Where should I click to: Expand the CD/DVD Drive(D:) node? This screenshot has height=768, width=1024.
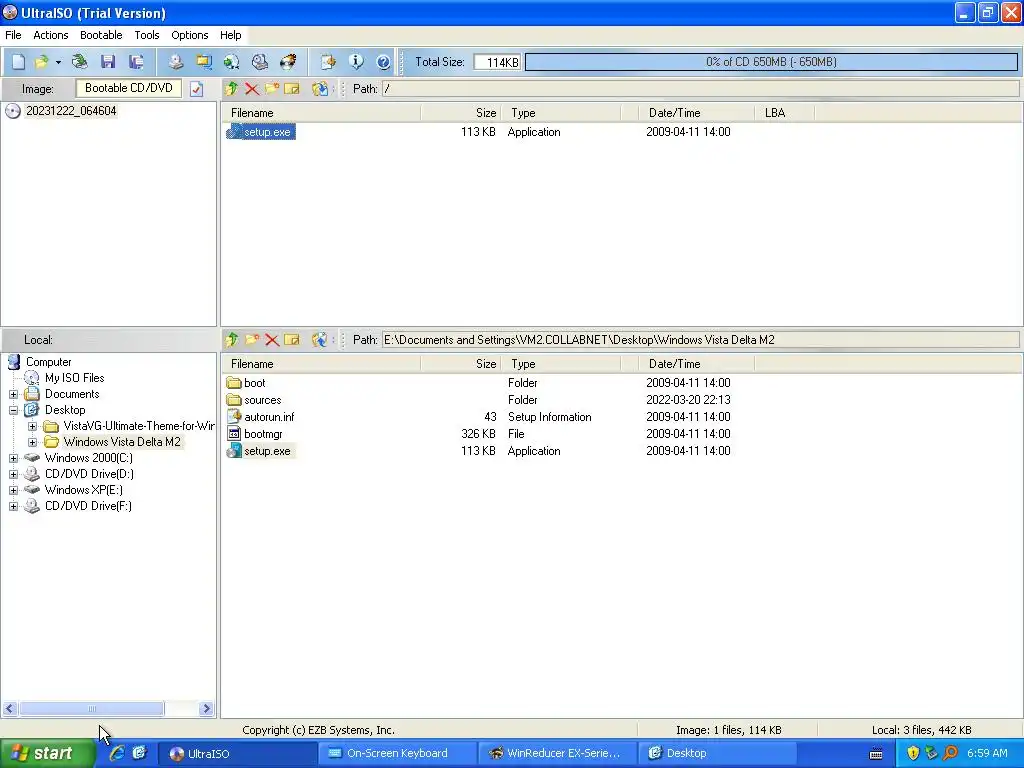14,474
